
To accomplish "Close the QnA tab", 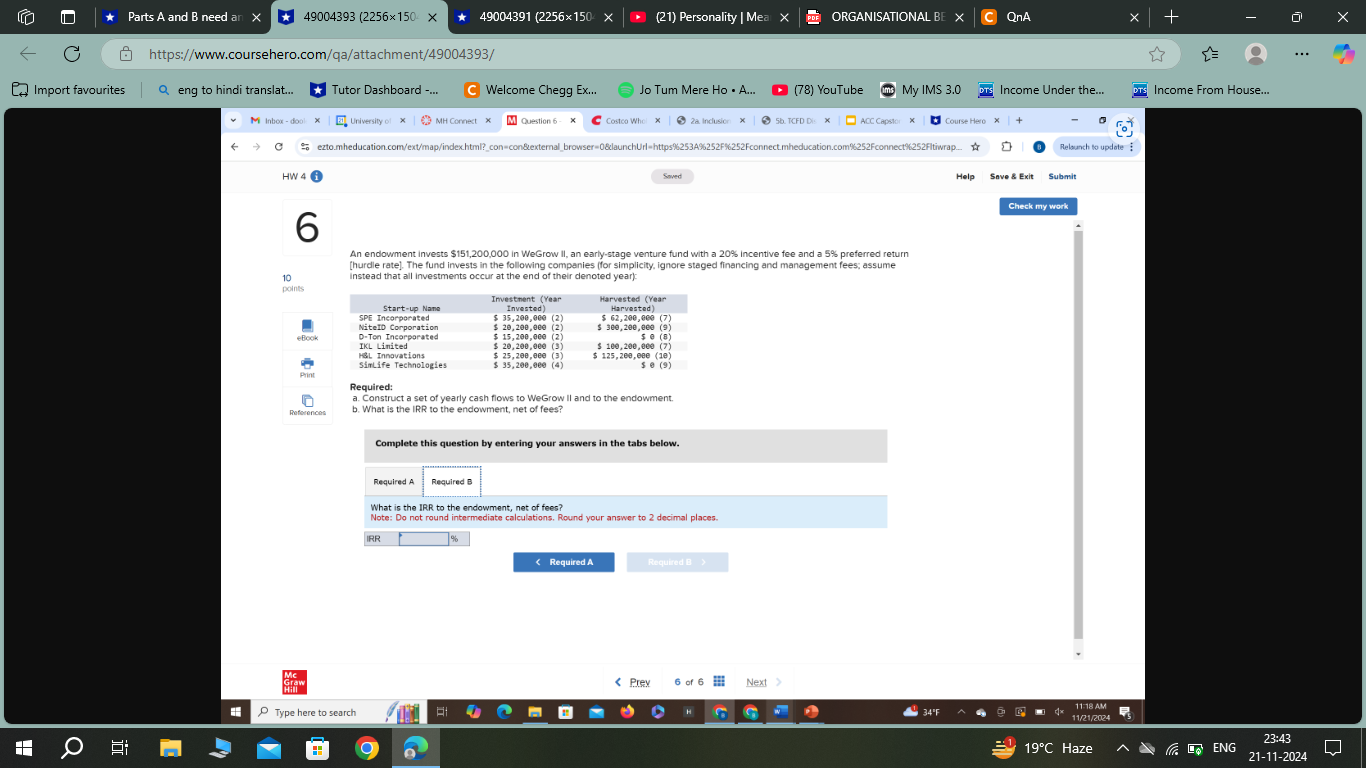I will click(1135, 17).
